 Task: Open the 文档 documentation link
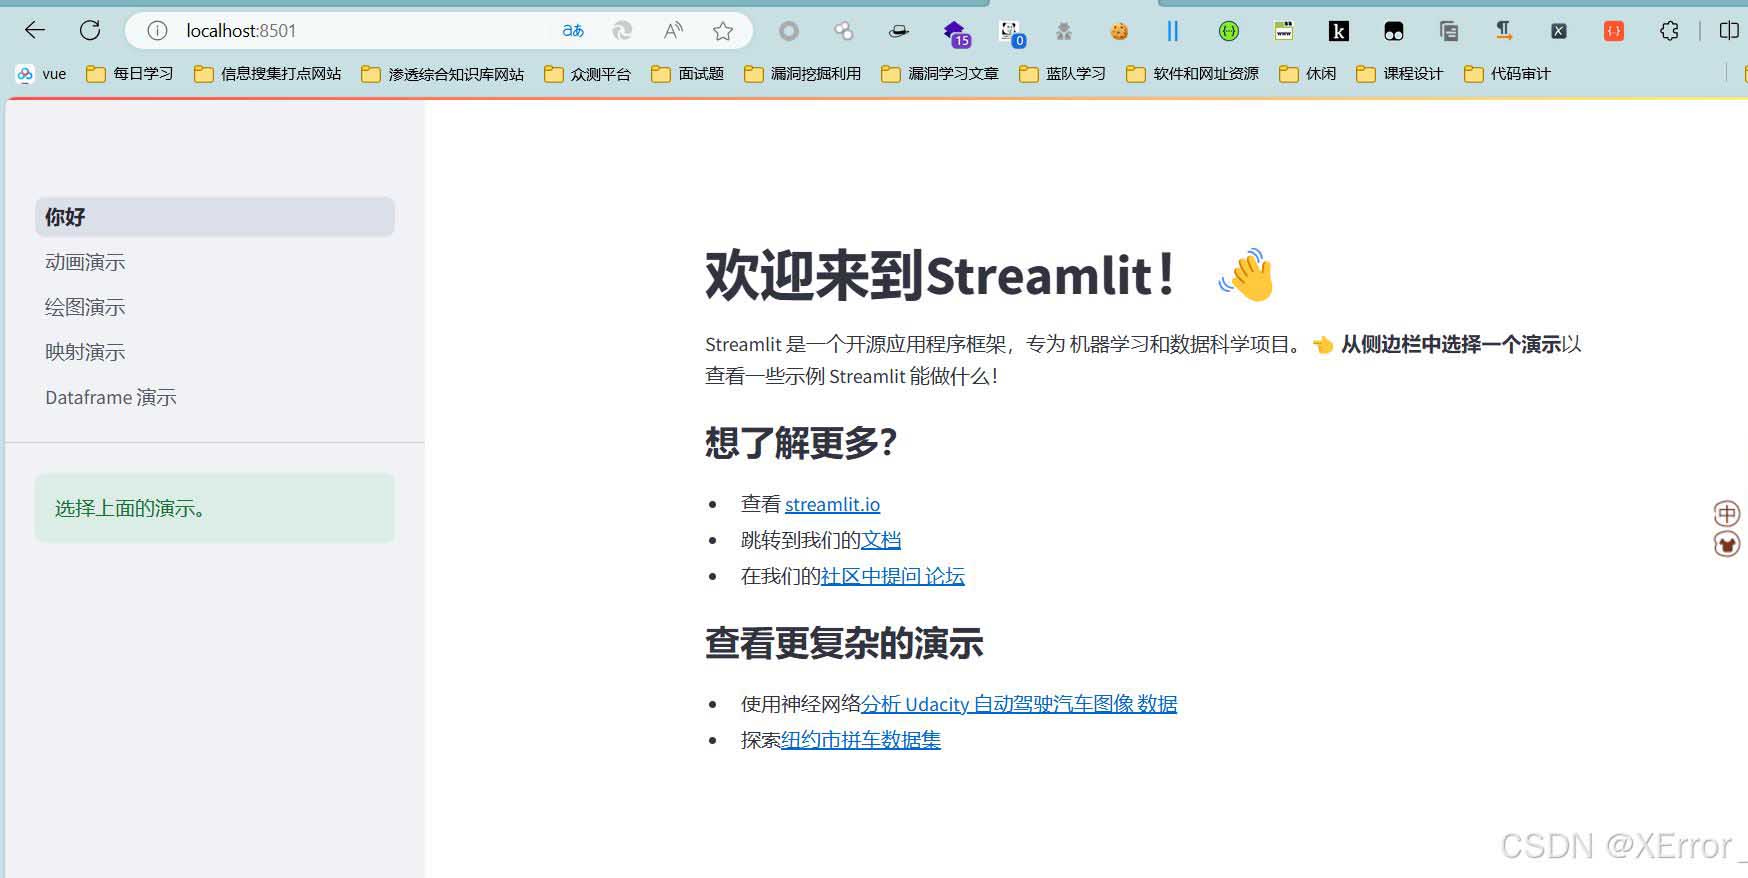[881, 540]
